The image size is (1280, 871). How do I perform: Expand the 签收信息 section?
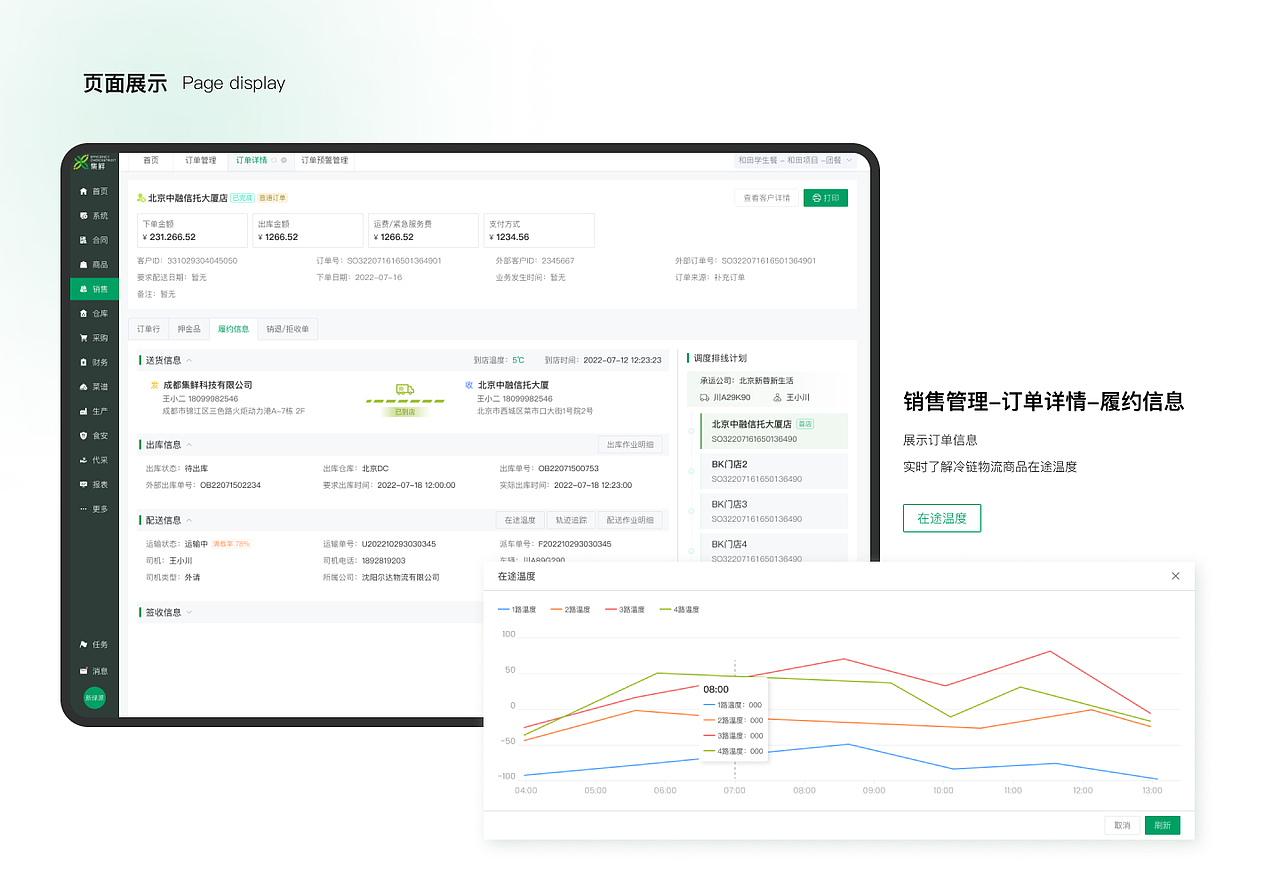pos(190,612)
